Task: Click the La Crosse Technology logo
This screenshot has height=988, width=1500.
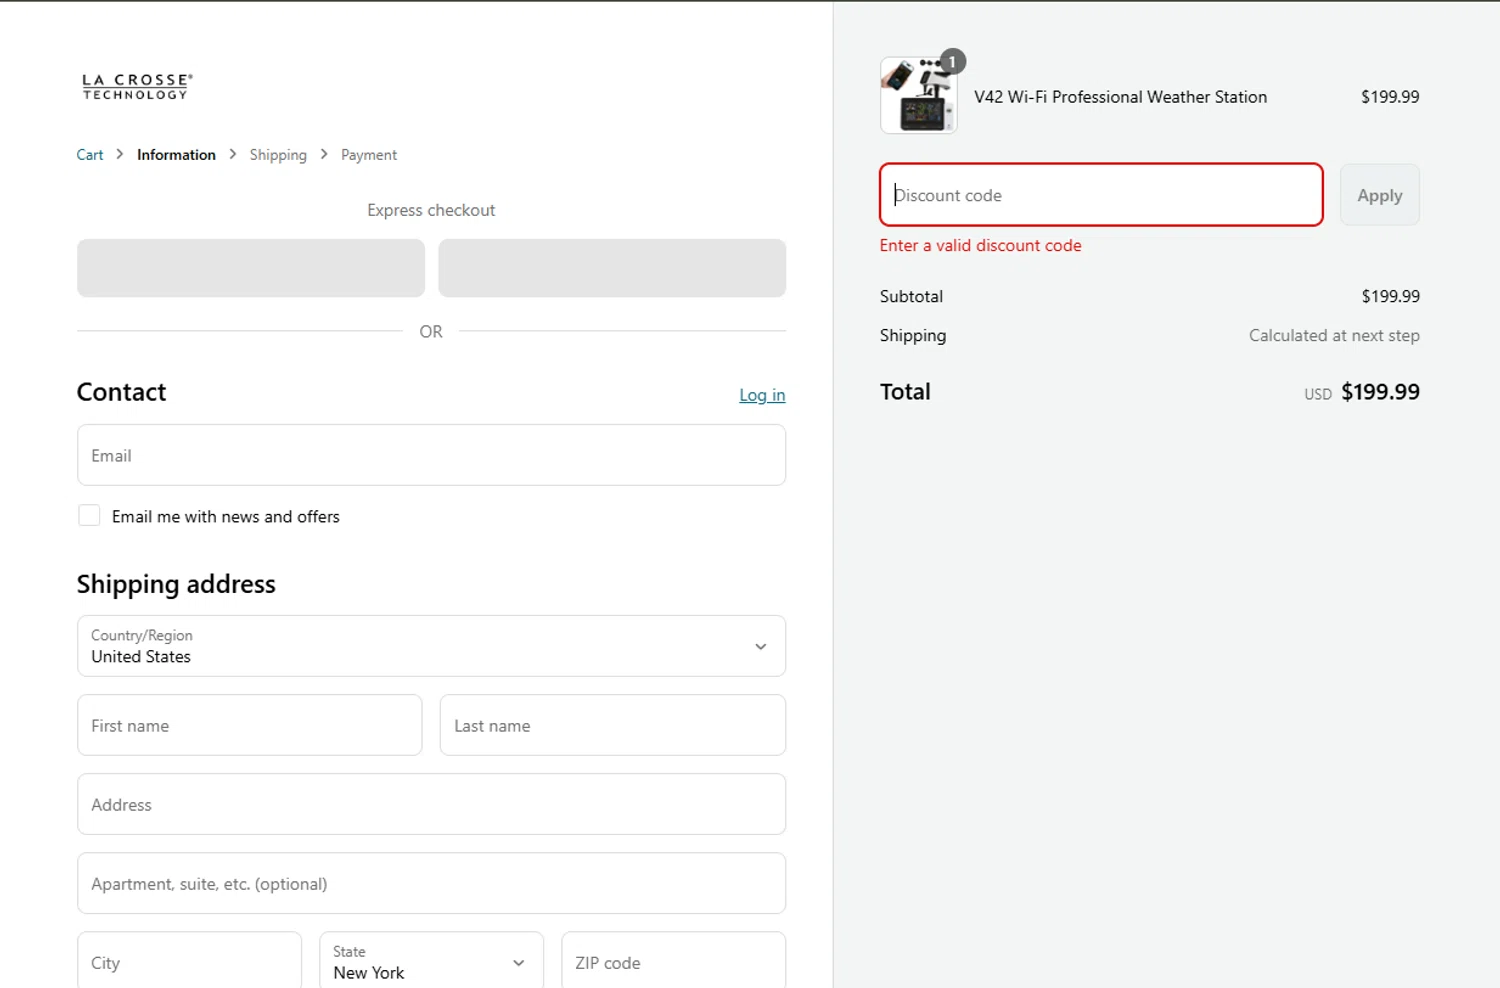Action: coord(137,87)
